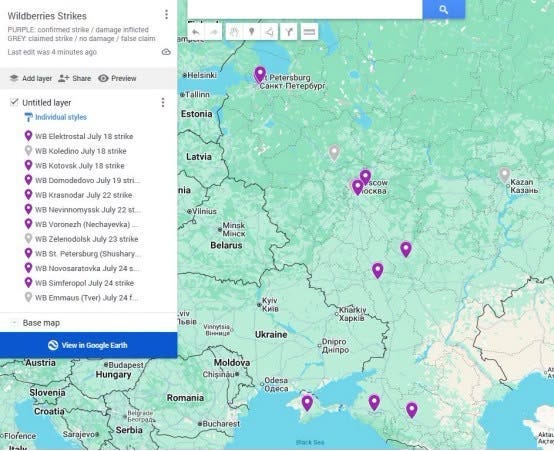The width and height of the screenshot is (554, 451).
Task: Select WB Nevinnomyssk July 22 item
Action: click(82, 210)
